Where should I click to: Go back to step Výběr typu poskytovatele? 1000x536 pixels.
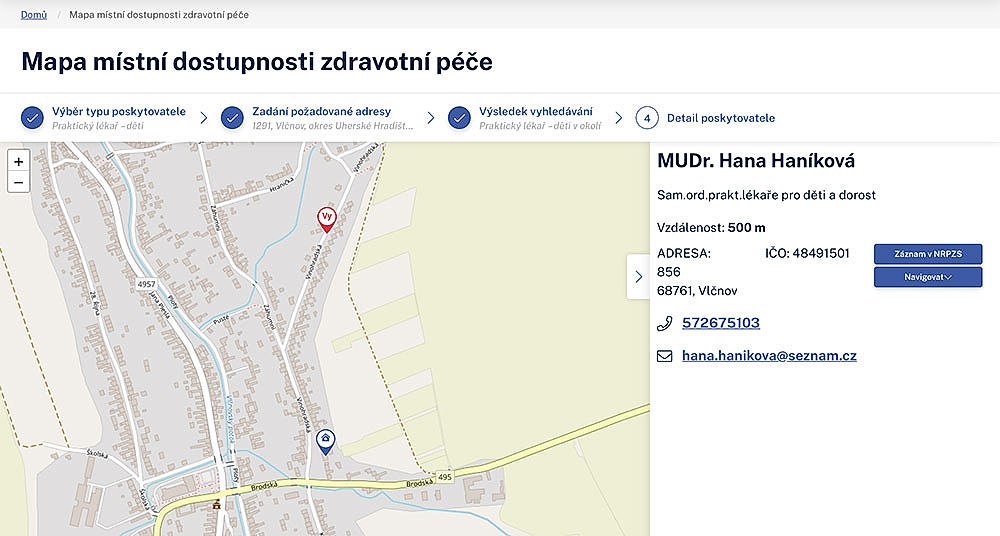(x=119, y=111)
